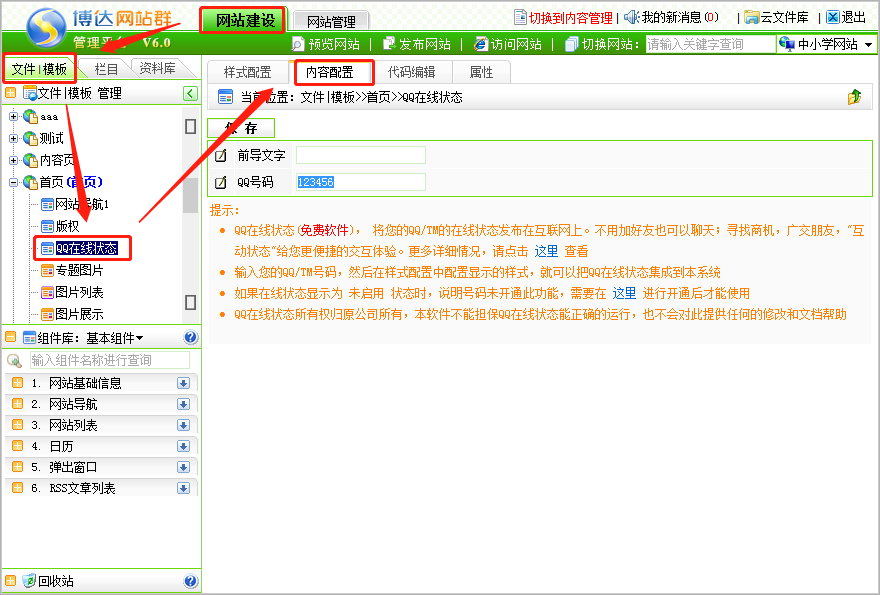The height and width of the screenshot is (595, 880).
Task: Click the preview website (预览网站) icon
Action: (298, 44)
